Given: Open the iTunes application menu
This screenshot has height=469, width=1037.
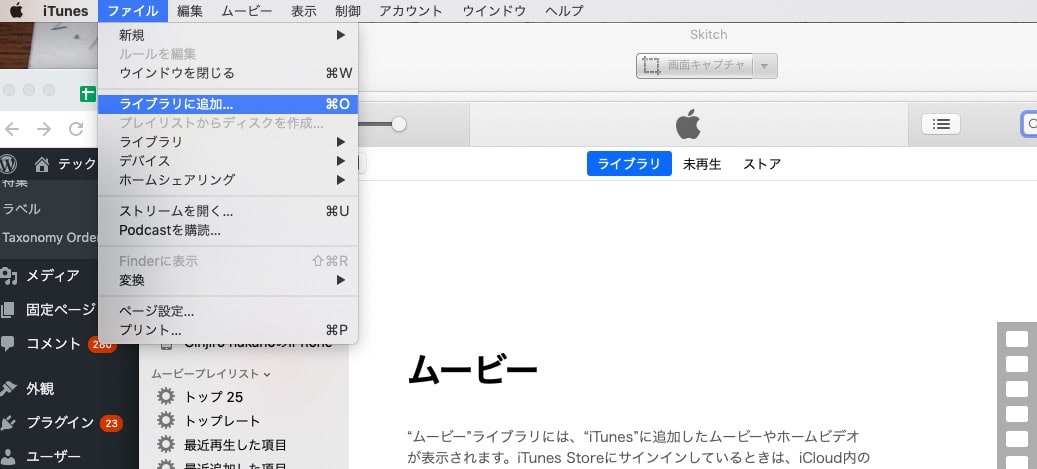Looking at the screenshot, I should coord(65,11).
